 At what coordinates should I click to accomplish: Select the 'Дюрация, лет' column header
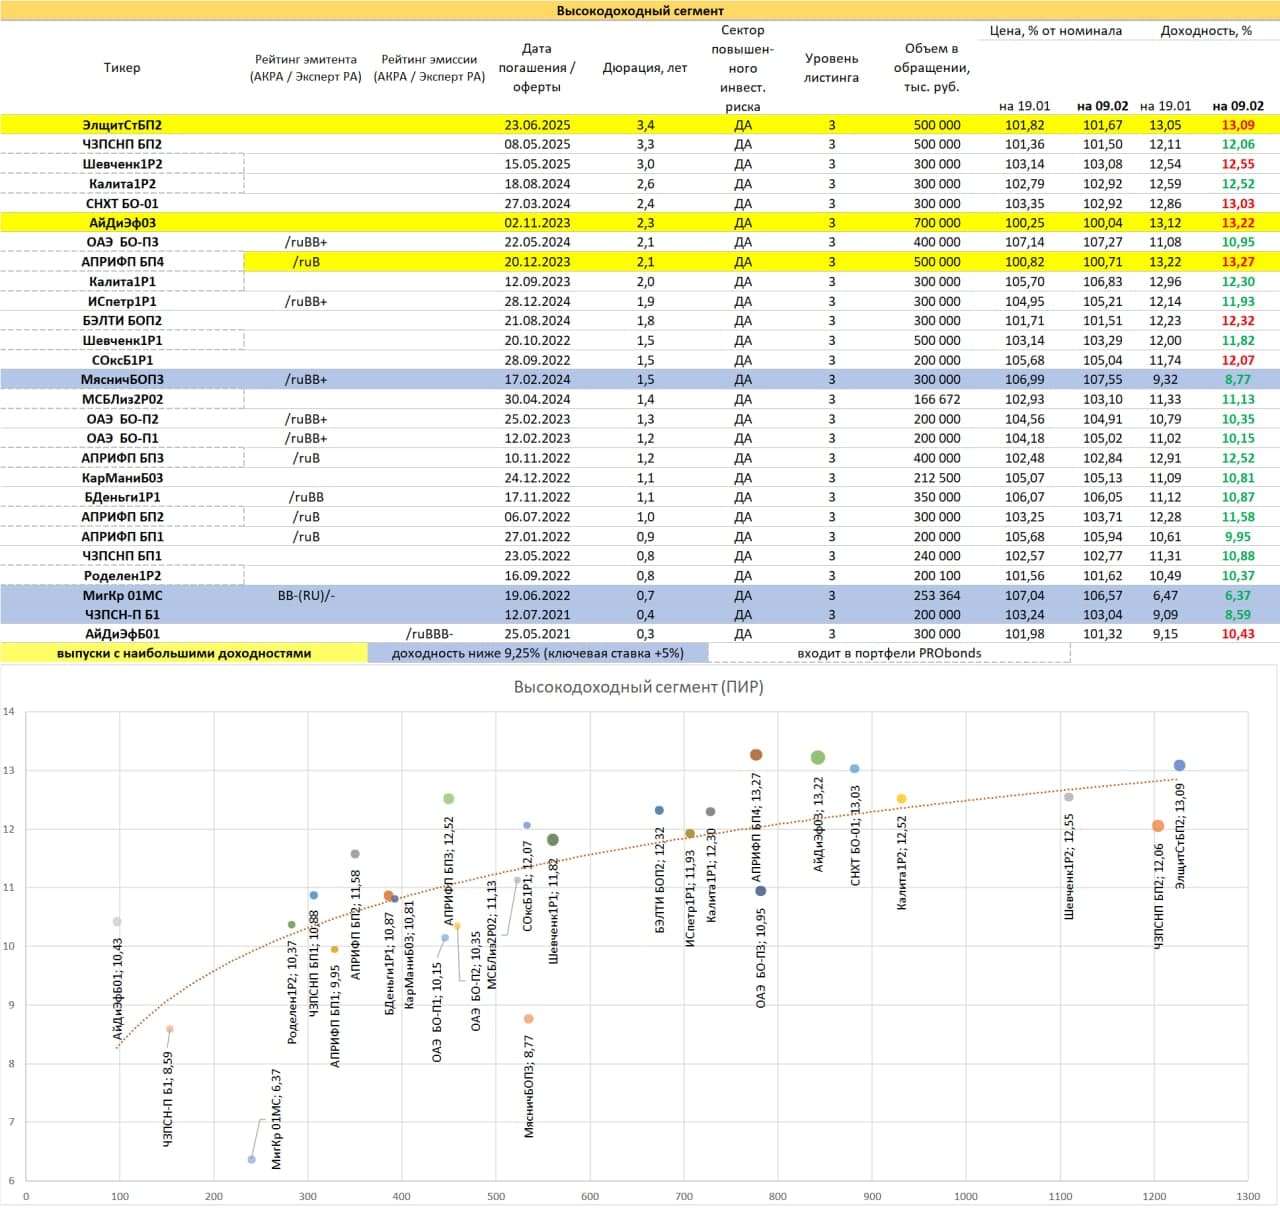pos(645,68)
